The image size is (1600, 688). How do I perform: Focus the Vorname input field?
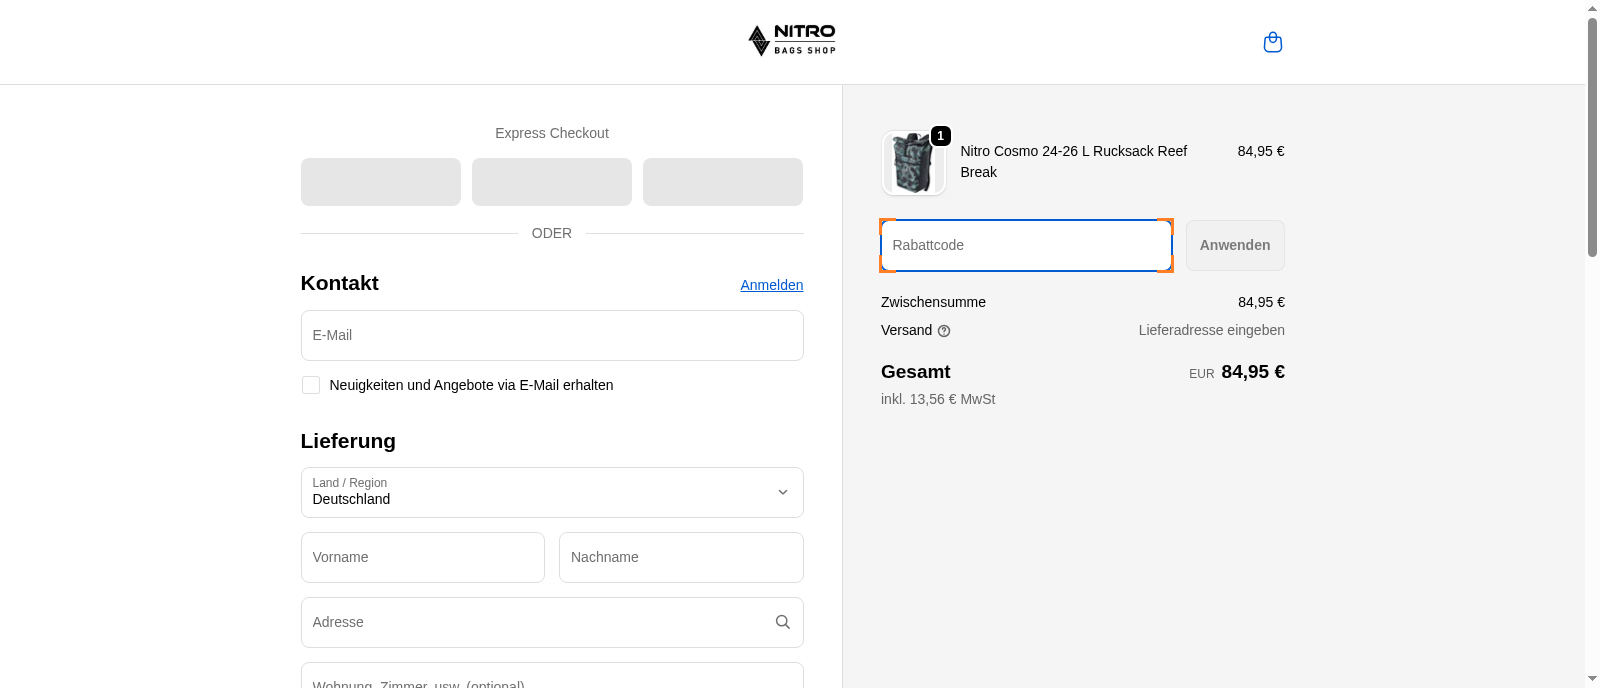pos(423,557)
